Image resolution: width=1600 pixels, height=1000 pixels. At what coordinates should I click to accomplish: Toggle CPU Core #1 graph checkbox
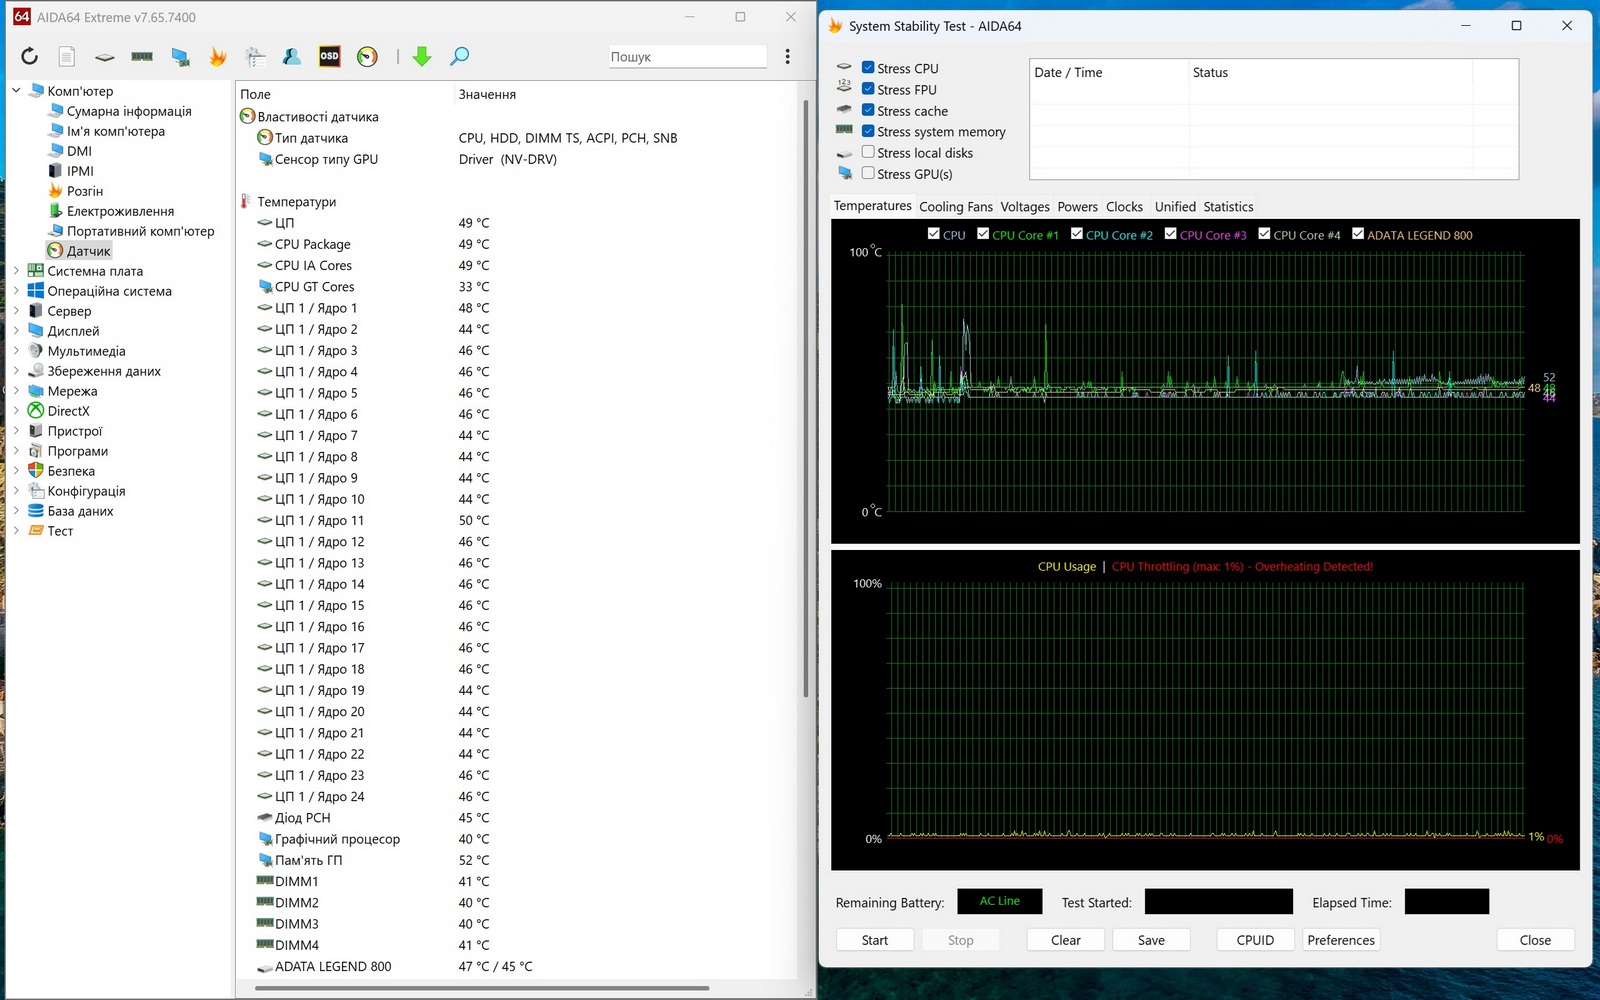click(x=983, y=234)
